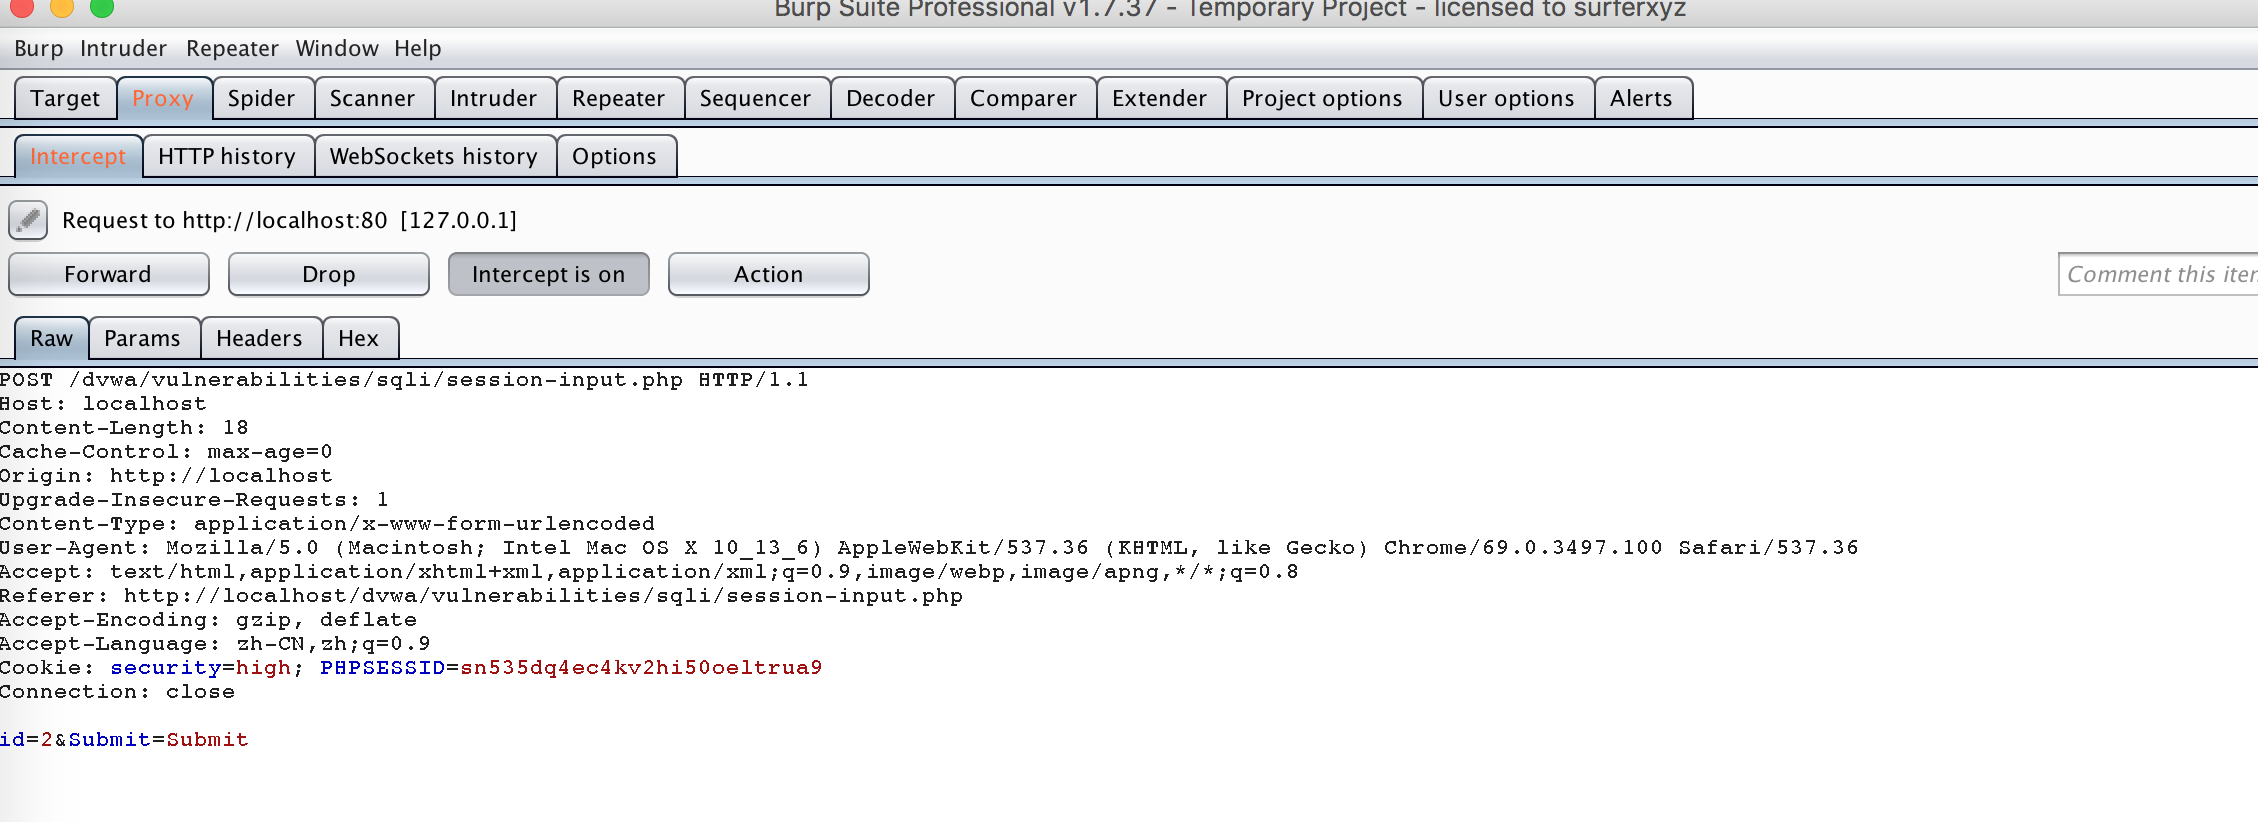Image resolution: width=2258 pixels, height=822 pixels.
Task: Click the Accept-Encoding: gzip, deflate line
Action: (208, 620)
